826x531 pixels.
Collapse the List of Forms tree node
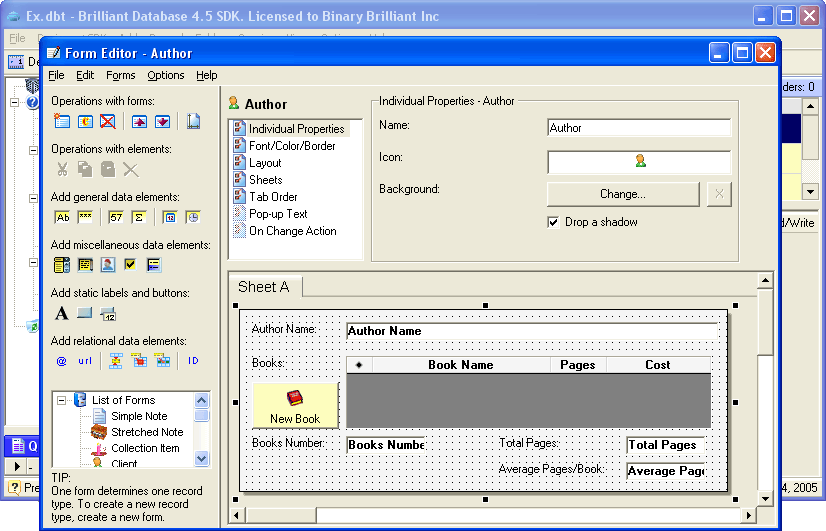pyautogui.click(x=62, y=400)
